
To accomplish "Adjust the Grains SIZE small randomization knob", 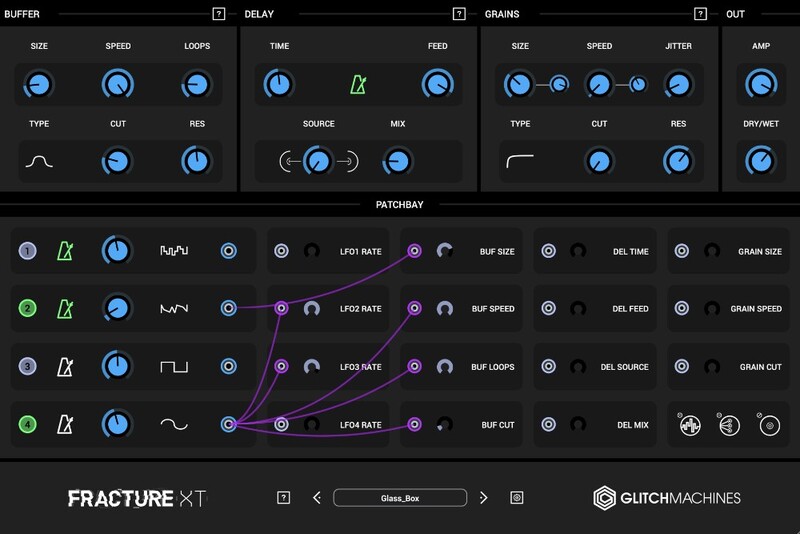I will tap(559, 84).
